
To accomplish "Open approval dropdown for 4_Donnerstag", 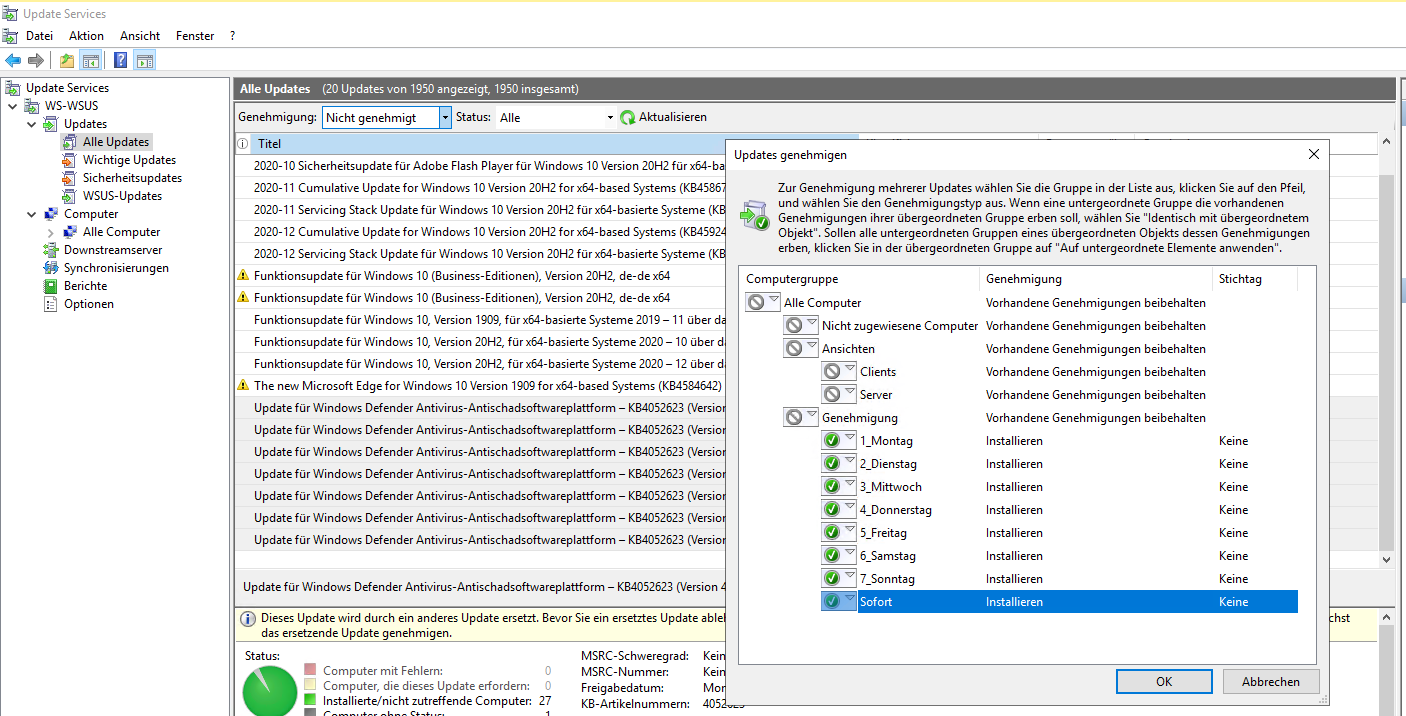I will (x=838, y=509).
